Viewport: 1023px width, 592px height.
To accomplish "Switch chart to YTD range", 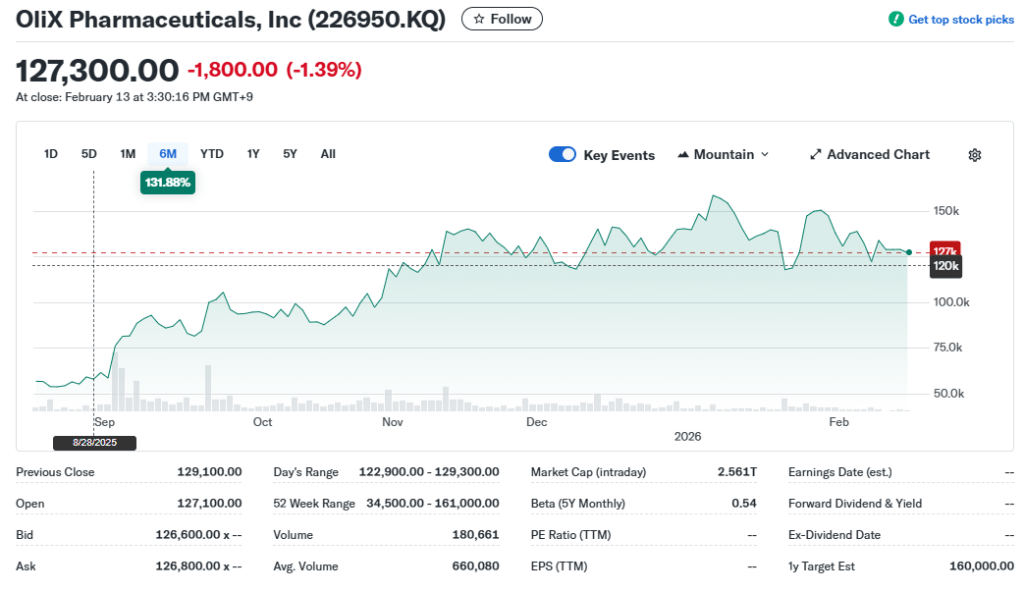I will pos(212,154).
